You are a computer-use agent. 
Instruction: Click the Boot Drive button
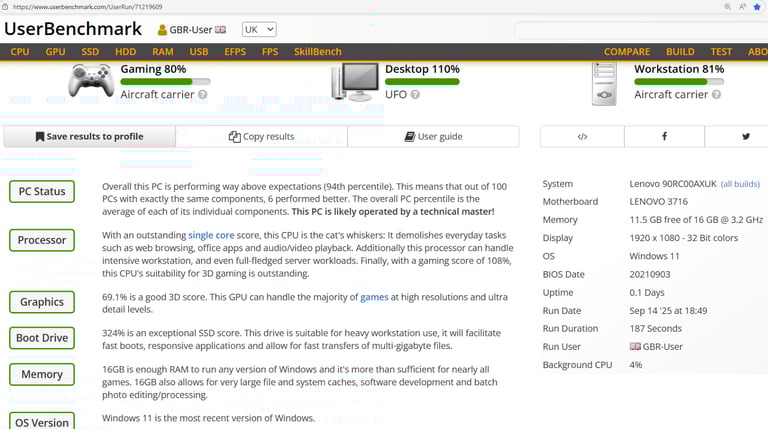42,338
